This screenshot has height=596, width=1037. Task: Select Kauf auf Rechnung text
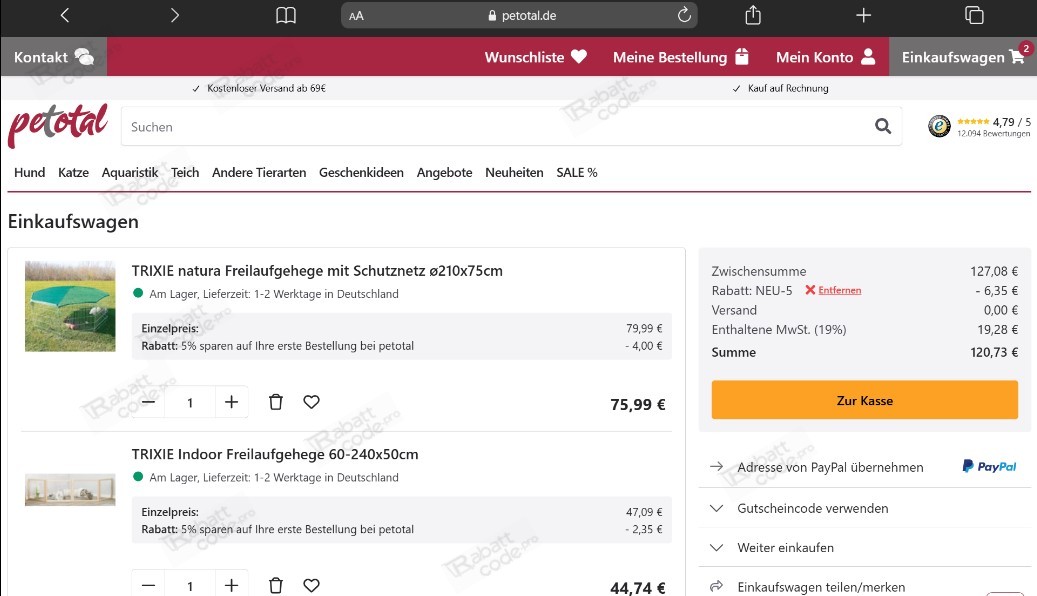point(788,88)
